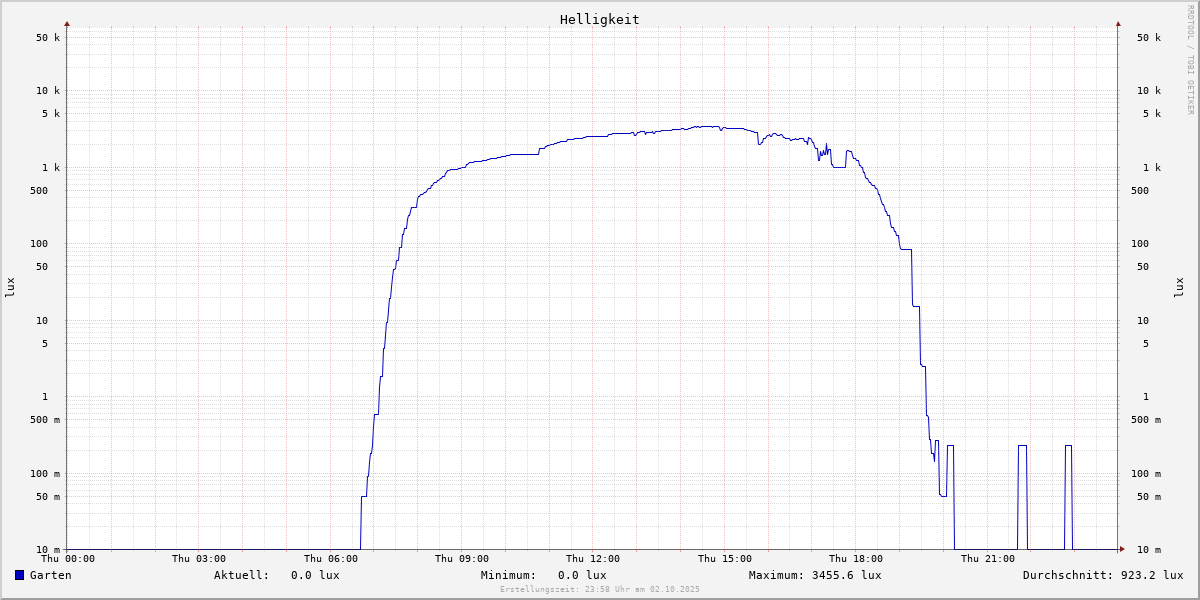Click the blue Garten legend color box
The image size is (1200, 600).
[x=19, y=575]
